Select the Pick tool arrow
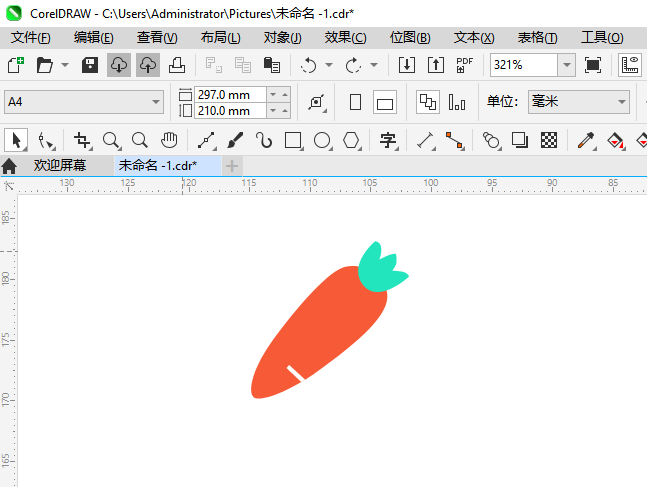647x487 pixels. pos(16,140)
